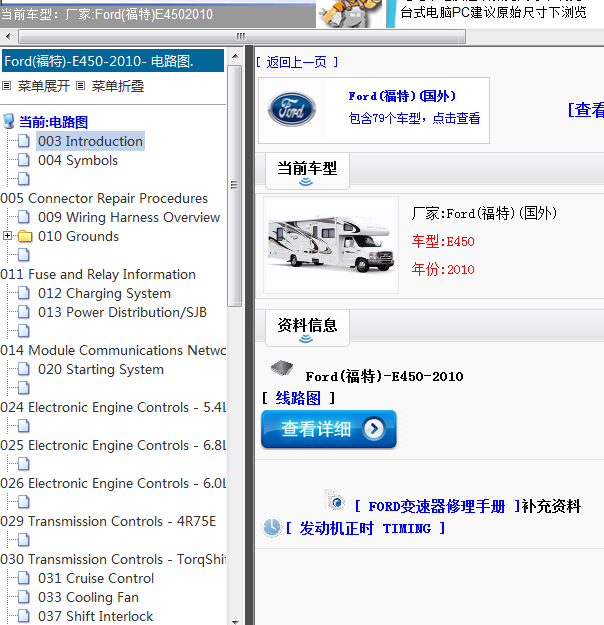Click 包含79个车型，点击查看 link

414,118
